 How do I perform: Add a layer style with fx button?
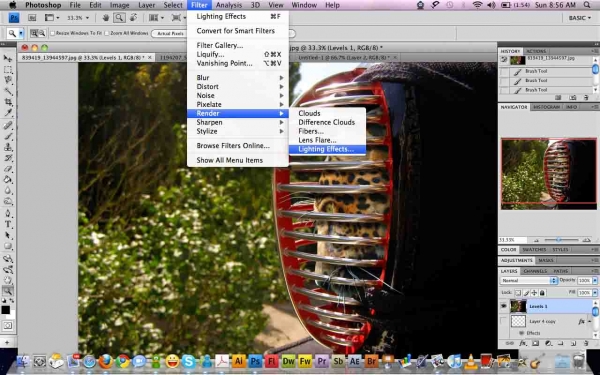pyautogui.click(x=523, y=344)
